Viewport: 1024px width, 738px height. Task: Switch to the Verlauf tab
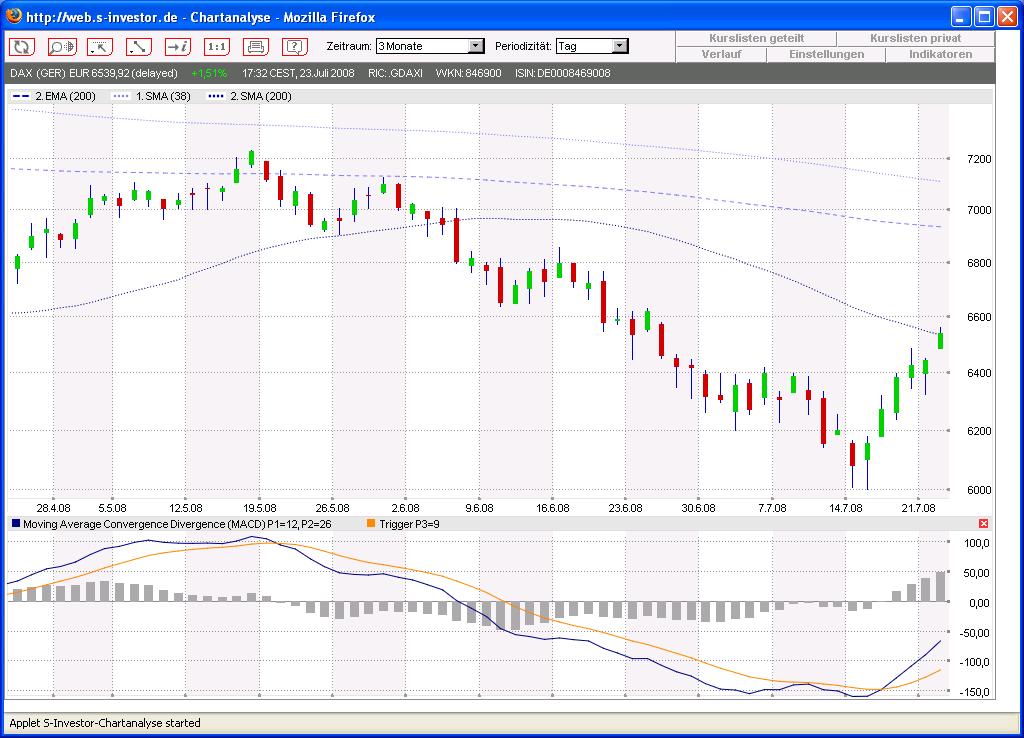(721, 54)
